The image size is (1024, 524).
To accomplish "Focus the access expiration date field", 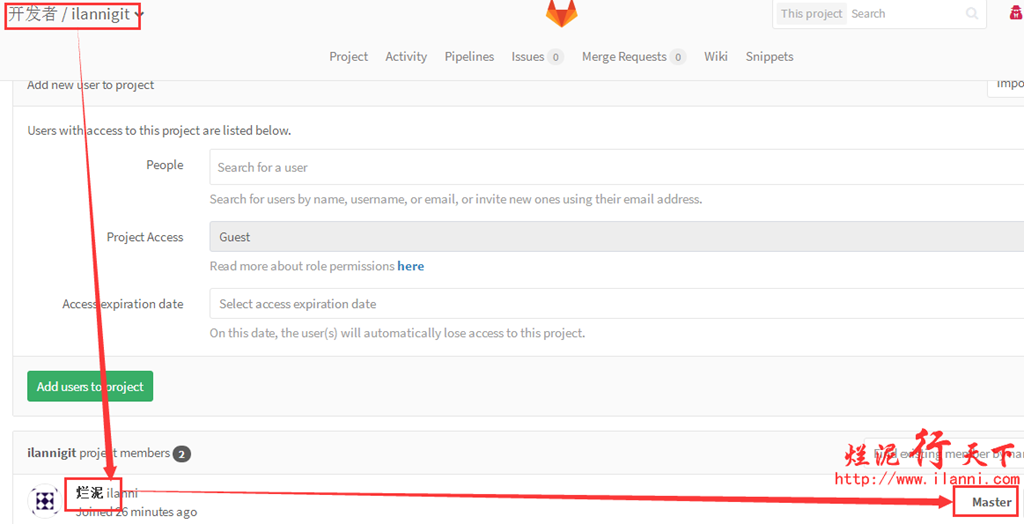I will 616,304.
